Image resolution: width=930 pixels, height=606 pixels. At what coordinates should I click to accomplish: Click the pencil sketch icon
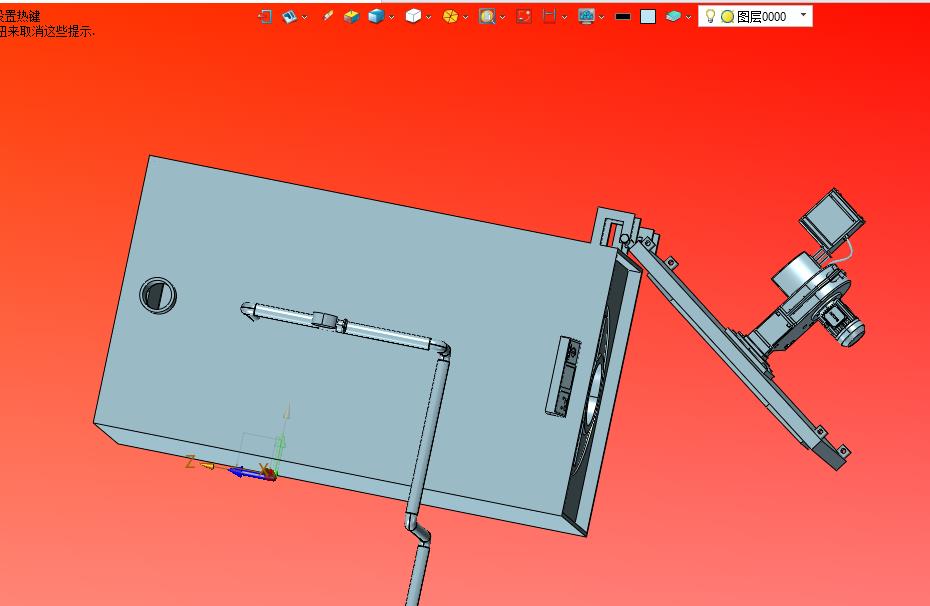pyautogui.click(x=327, y=16)
